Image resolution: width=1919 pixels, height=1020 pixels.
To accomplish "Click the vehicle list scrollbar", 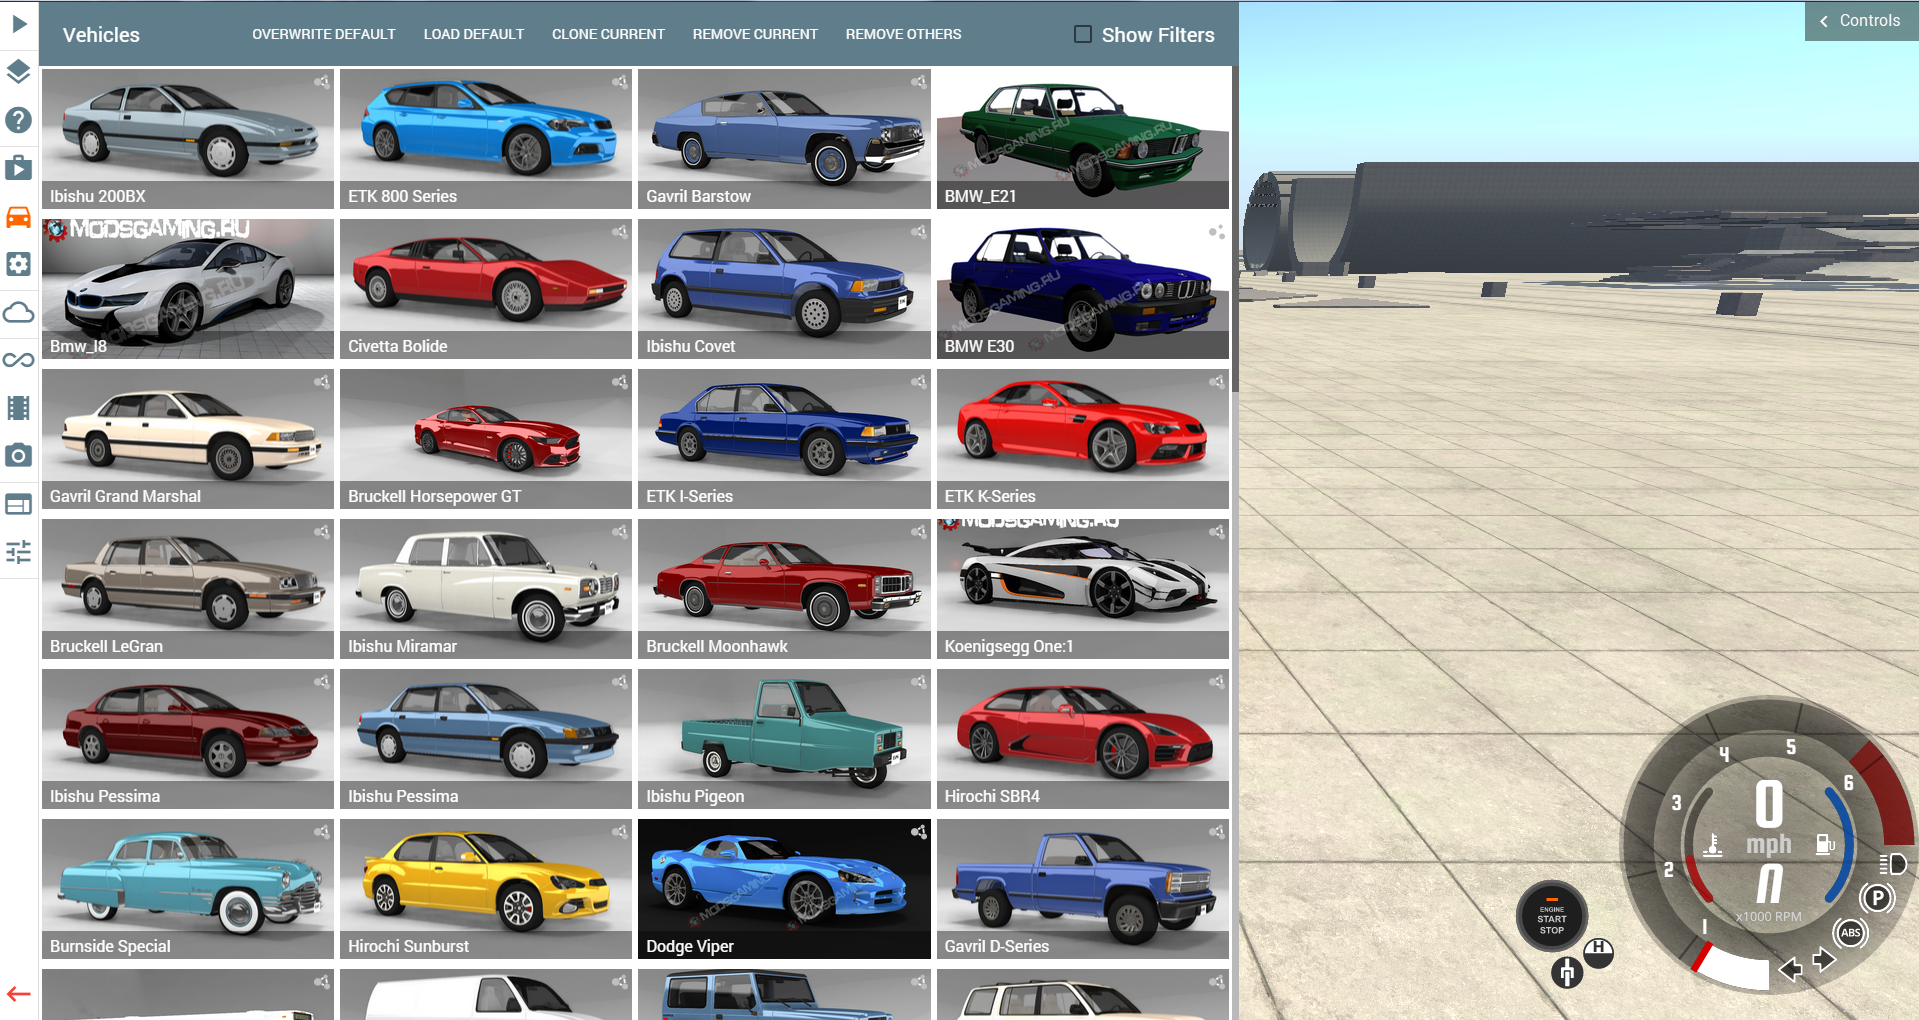I will click(1235, 230).
